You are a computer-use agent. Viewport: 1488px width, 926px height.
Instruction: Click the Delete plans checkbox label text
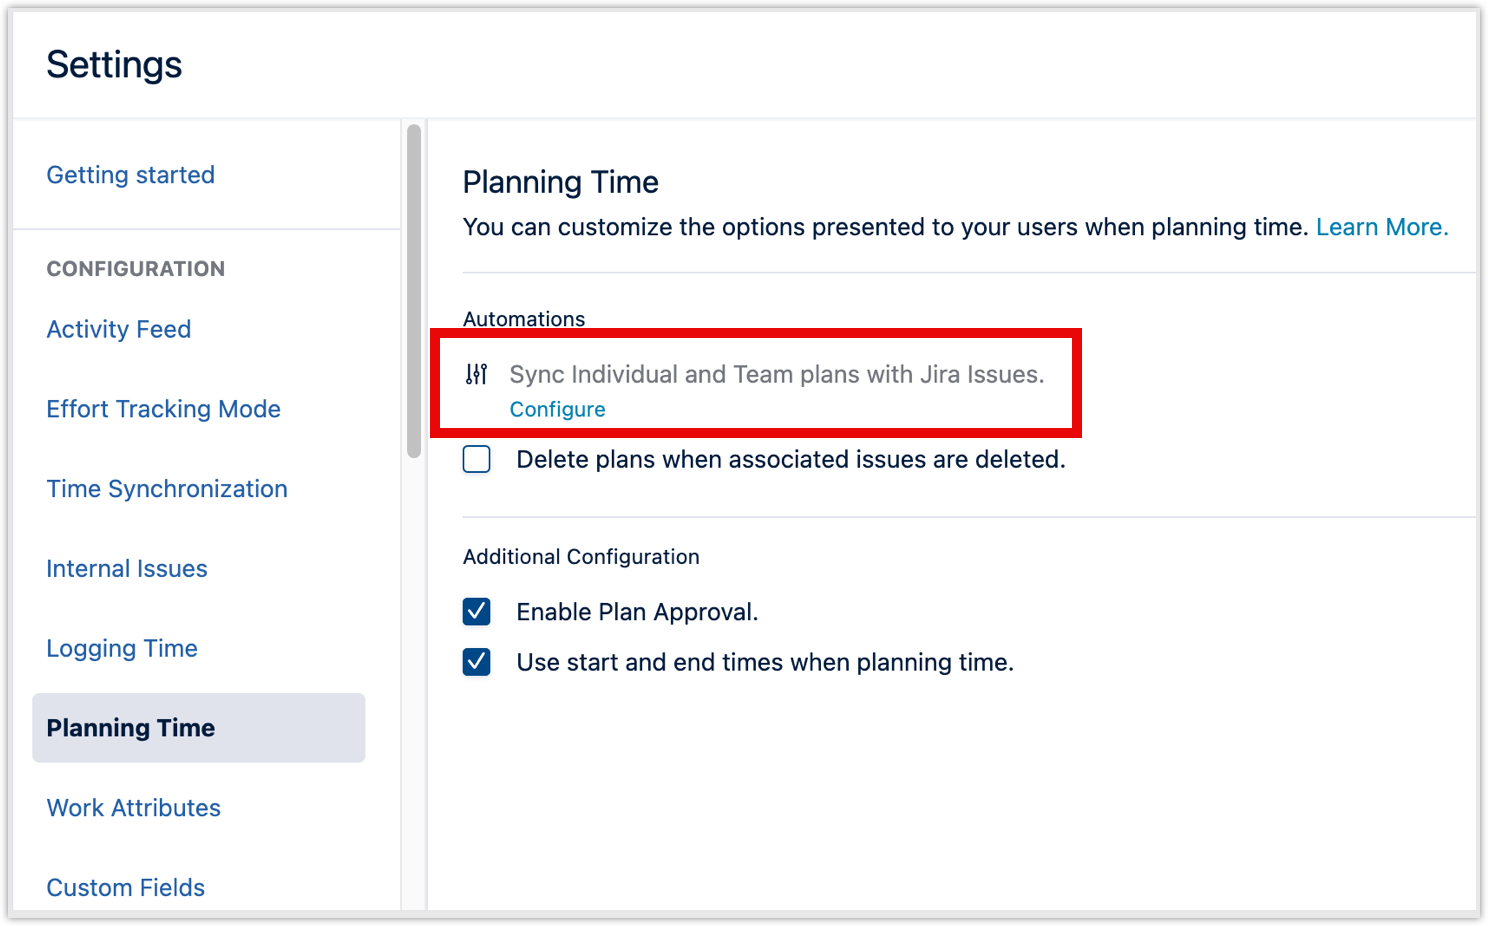(790, 460)
